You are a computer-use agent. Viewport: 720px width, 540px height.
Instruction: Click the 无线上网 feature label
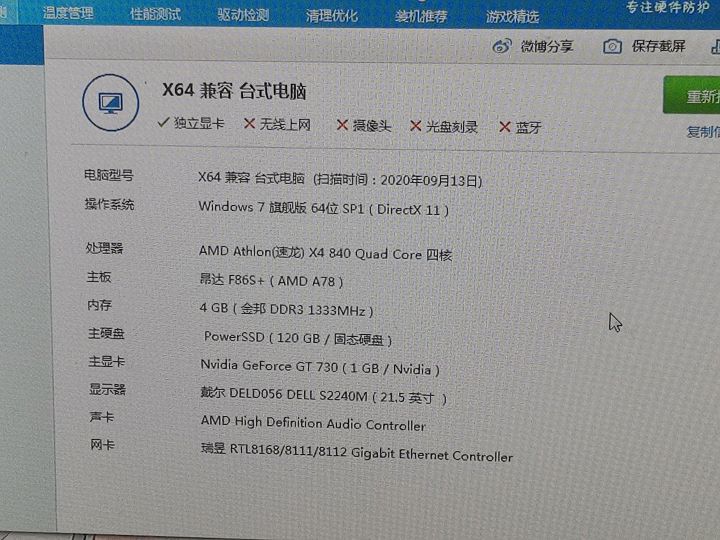pyautogui.click(x=285, y=124)
